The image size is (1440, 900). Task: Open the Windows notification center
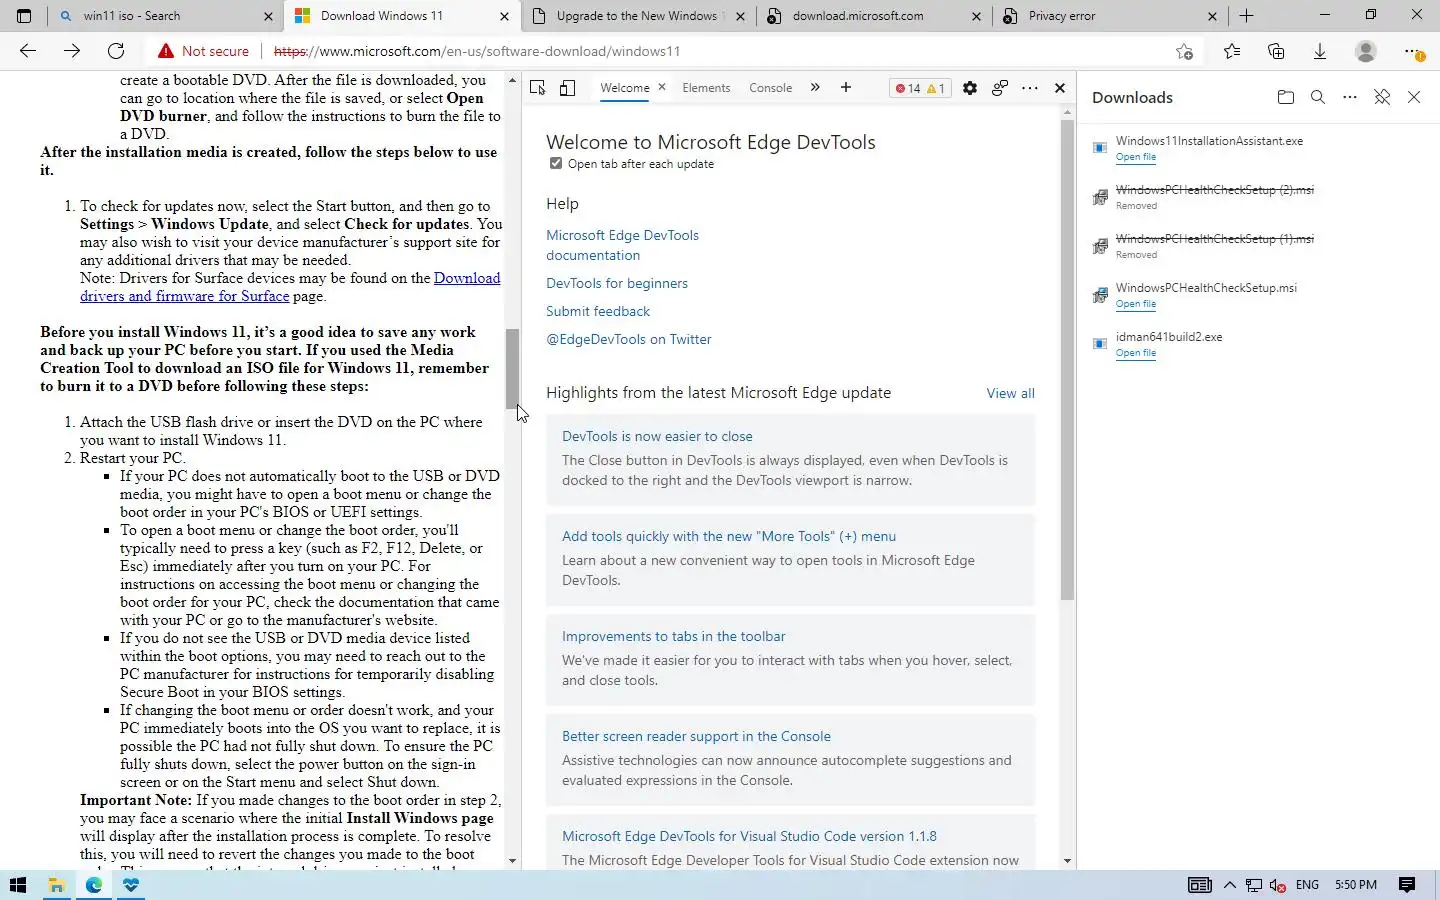(x=1407, y=885)
